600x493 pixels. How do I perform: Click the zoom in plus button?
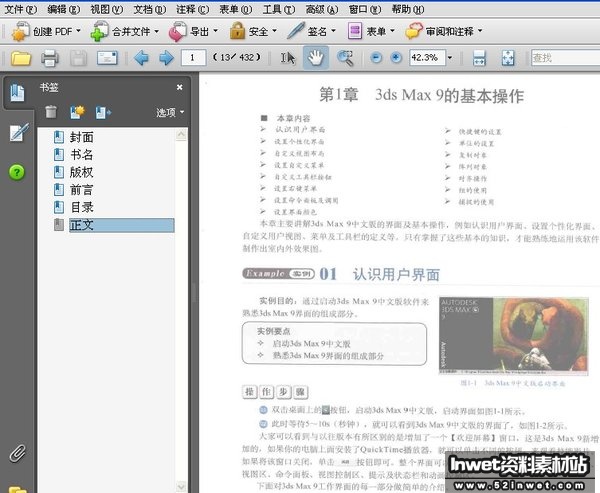click(x=396, y=58)
